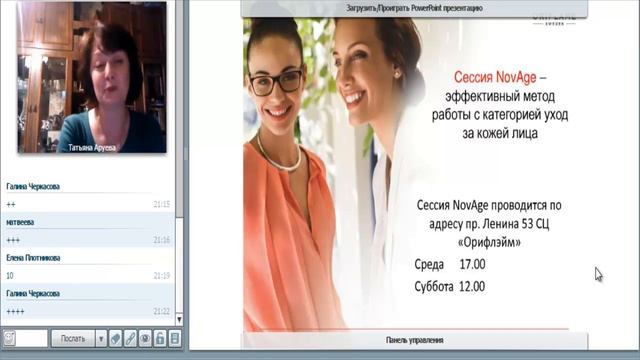Click the address text пр. Ленина 53 СЦ
This screenshot has width=640, height=360.
tap(507, 224)
